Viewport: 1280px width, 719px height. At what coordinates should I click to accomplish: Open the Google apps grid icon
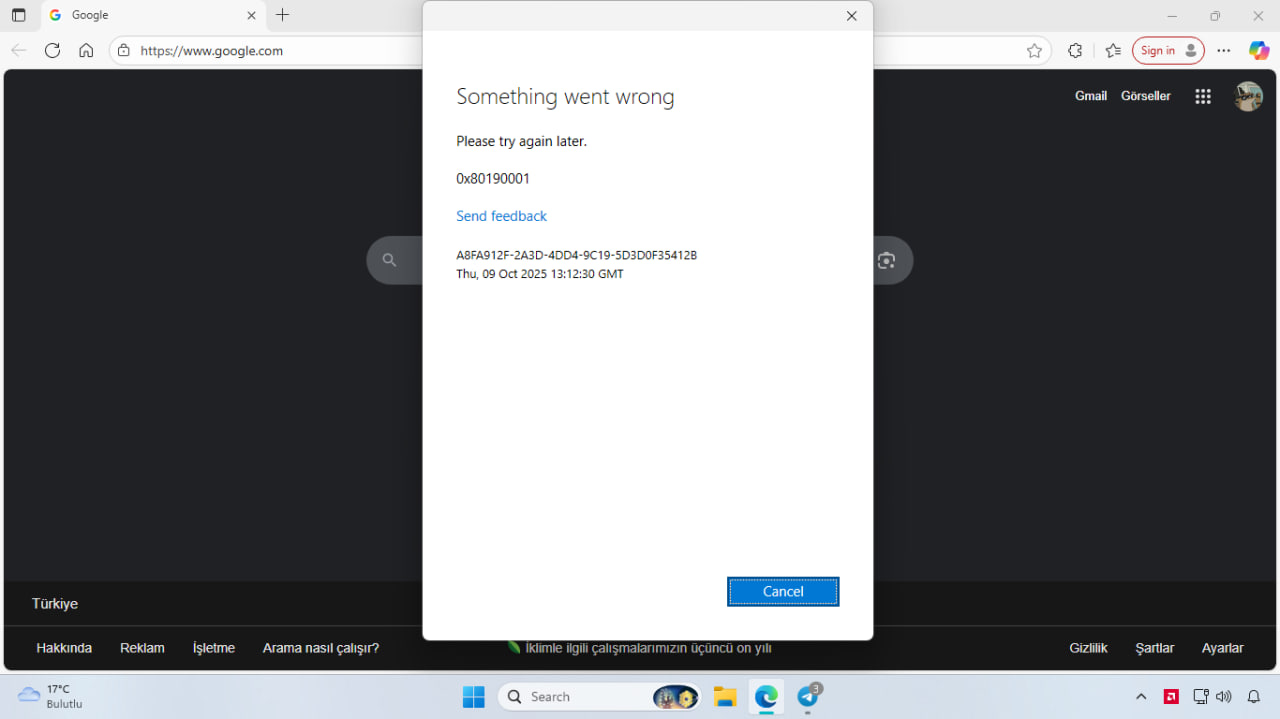(1203, 96)
